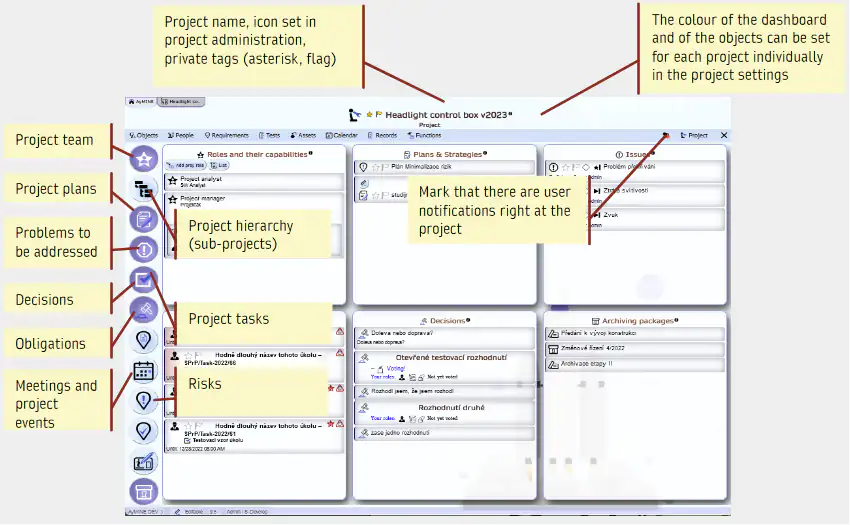
Task: Click the List button in Roles panel
Action: (x=219, y=165)
